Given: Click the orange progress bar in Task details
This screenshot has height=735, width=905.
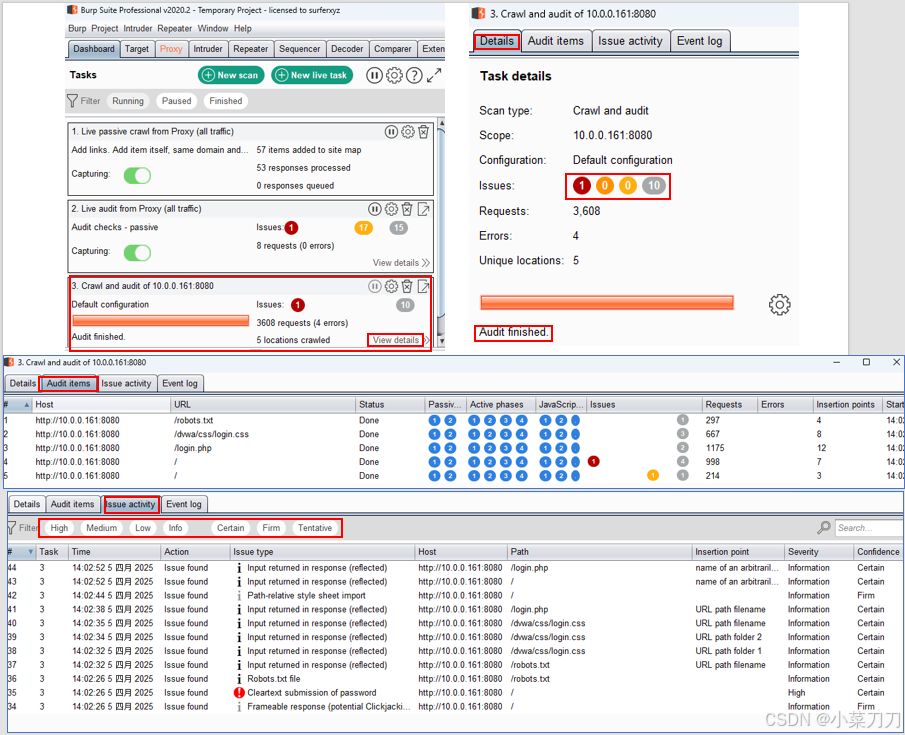Looking at the screenshot, I should point(607,303).
